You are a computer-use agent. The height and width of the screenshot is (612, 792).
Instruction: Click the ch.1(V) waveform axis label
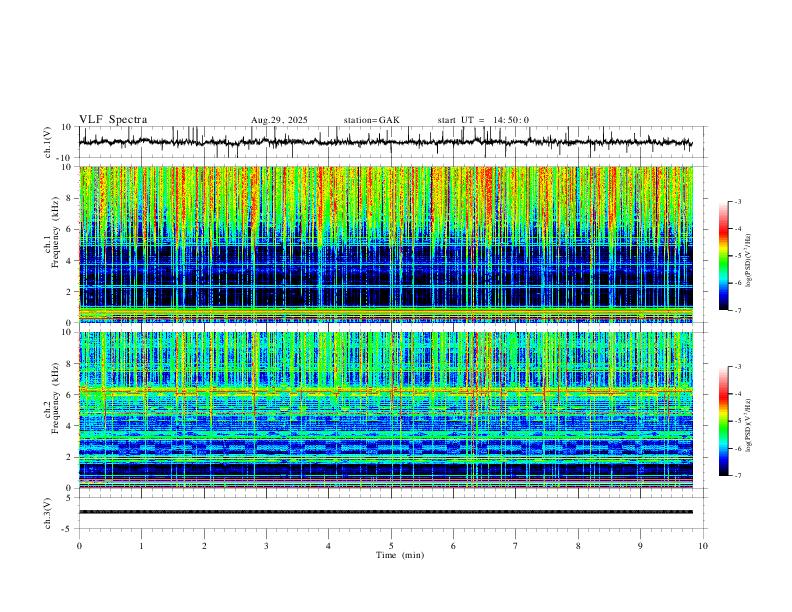[x=48, y=142]
